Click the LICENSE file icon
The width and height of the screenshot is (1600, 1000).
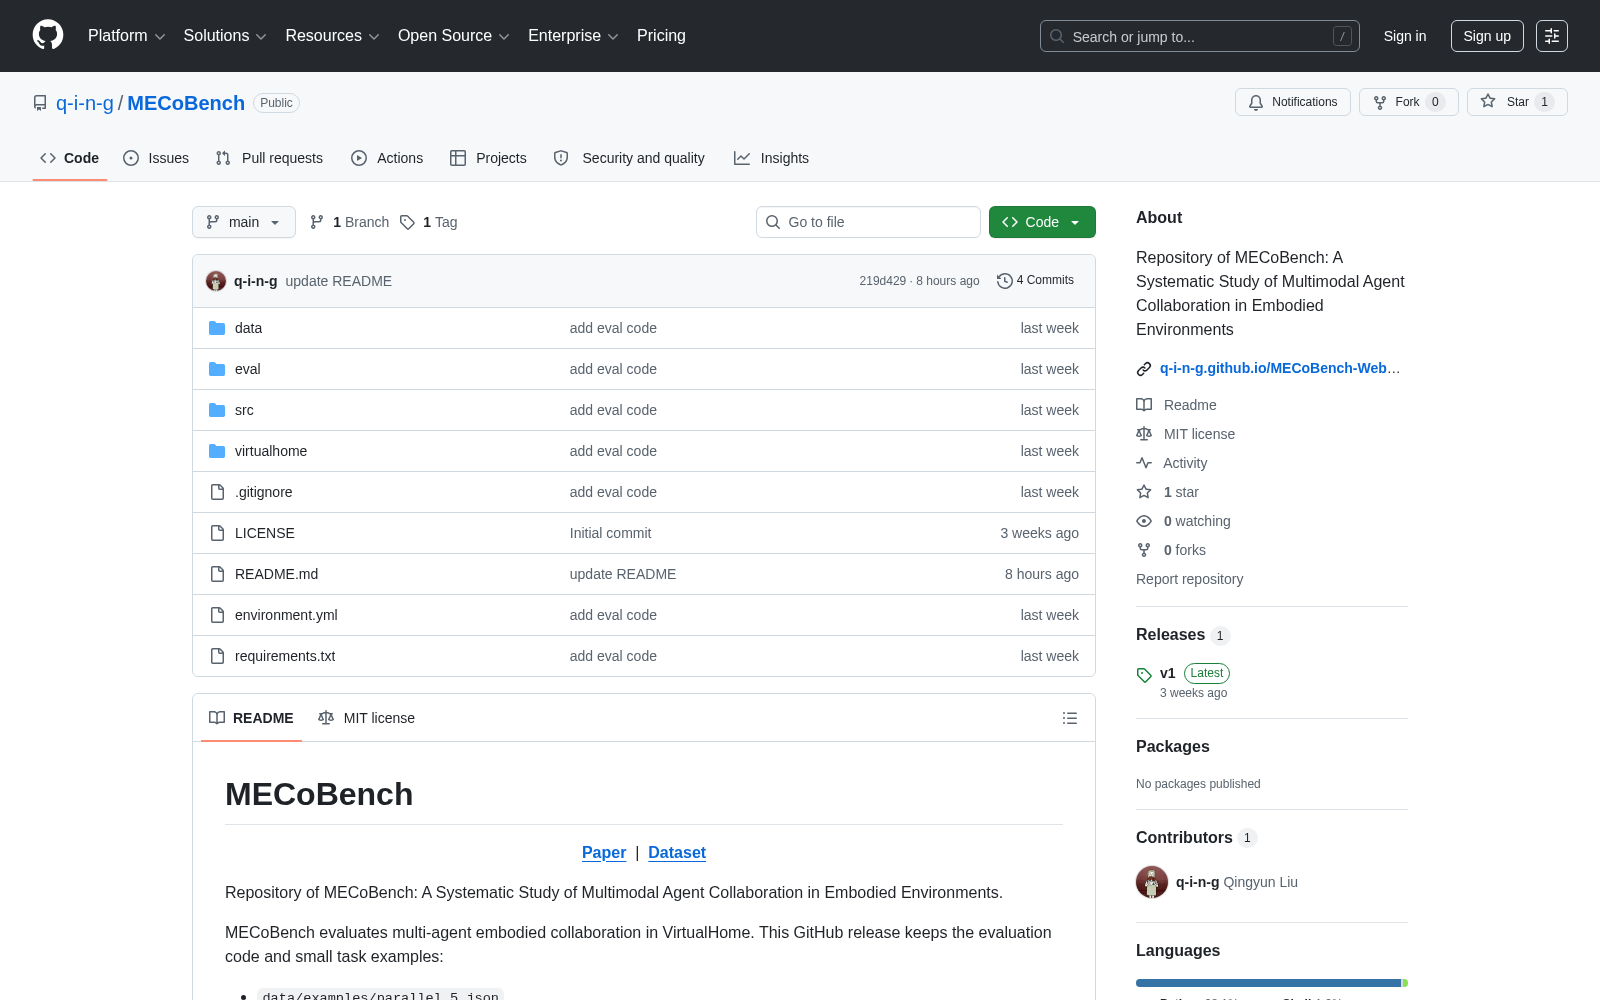click(217, 533)
